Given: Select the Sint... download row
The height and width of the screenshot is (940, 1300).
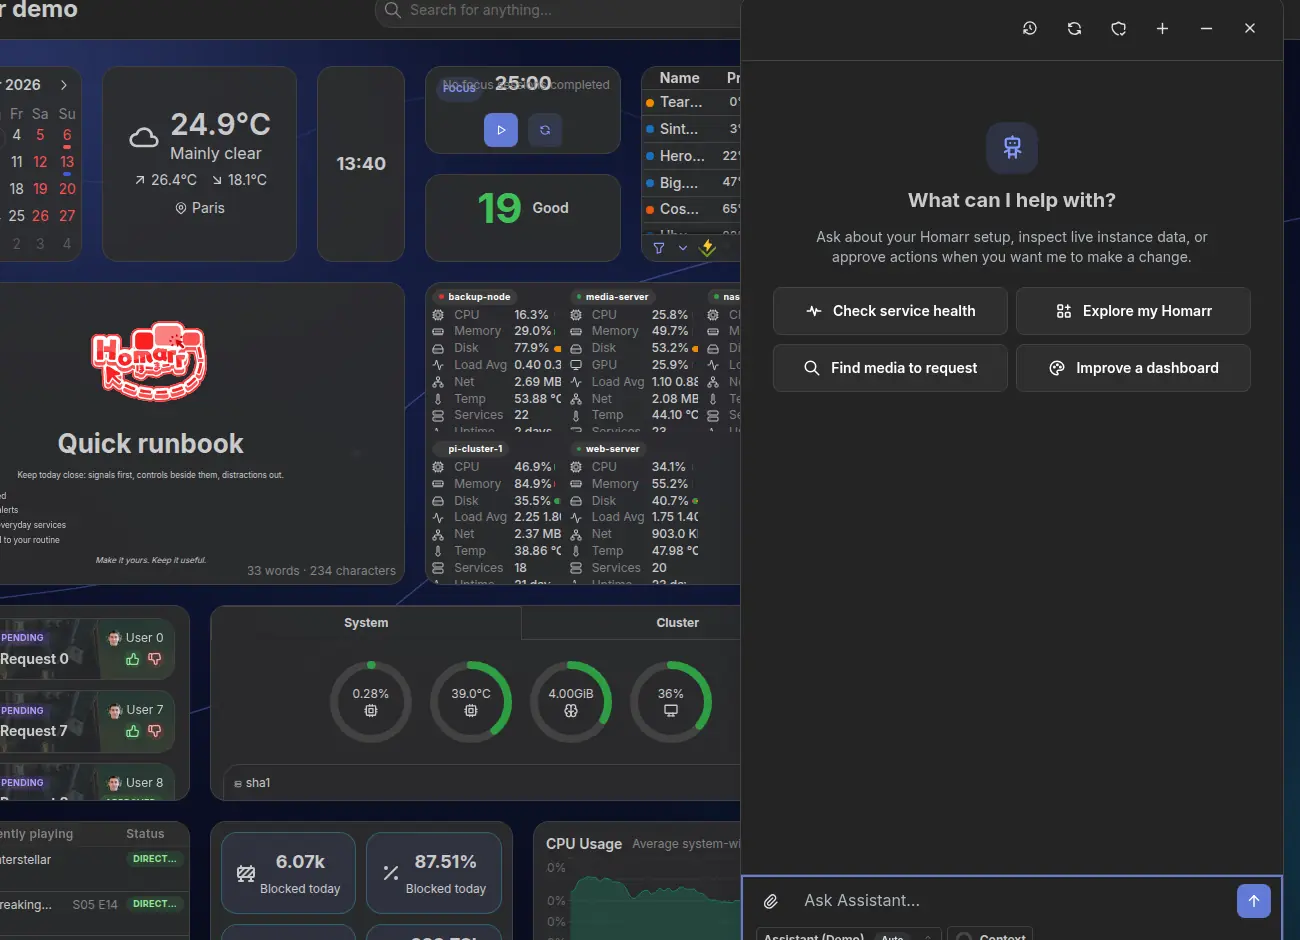Looking at the screenshot, I should pyautogui.click(x=691, y=129).
